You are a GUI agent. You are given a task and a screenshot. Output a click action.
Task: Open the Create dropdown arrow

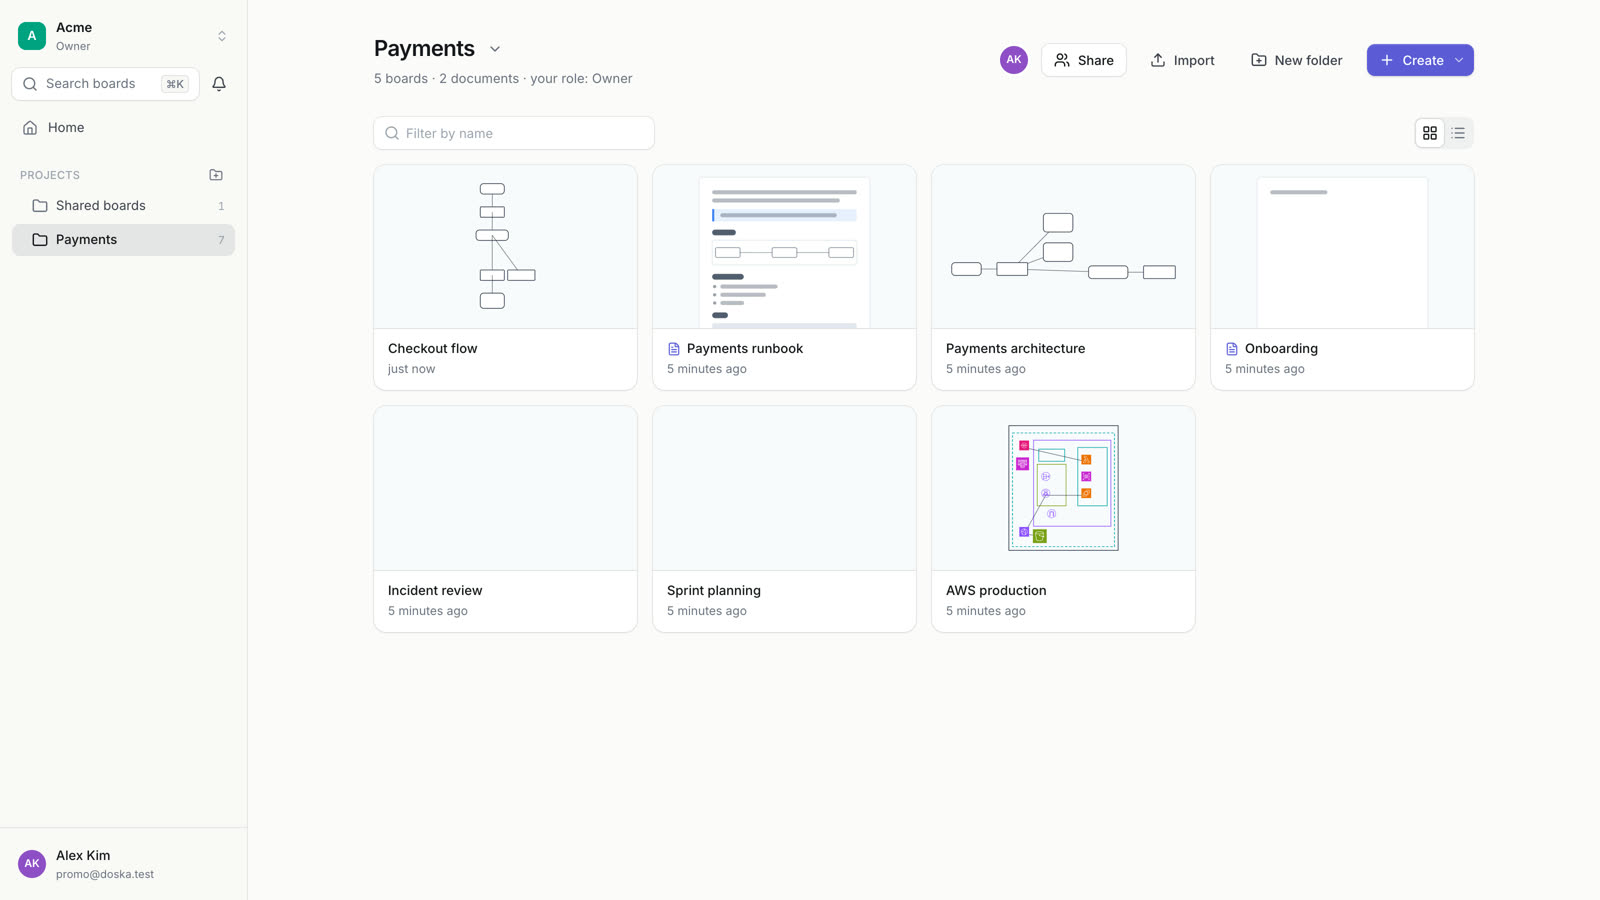(x=1459, y=60)
